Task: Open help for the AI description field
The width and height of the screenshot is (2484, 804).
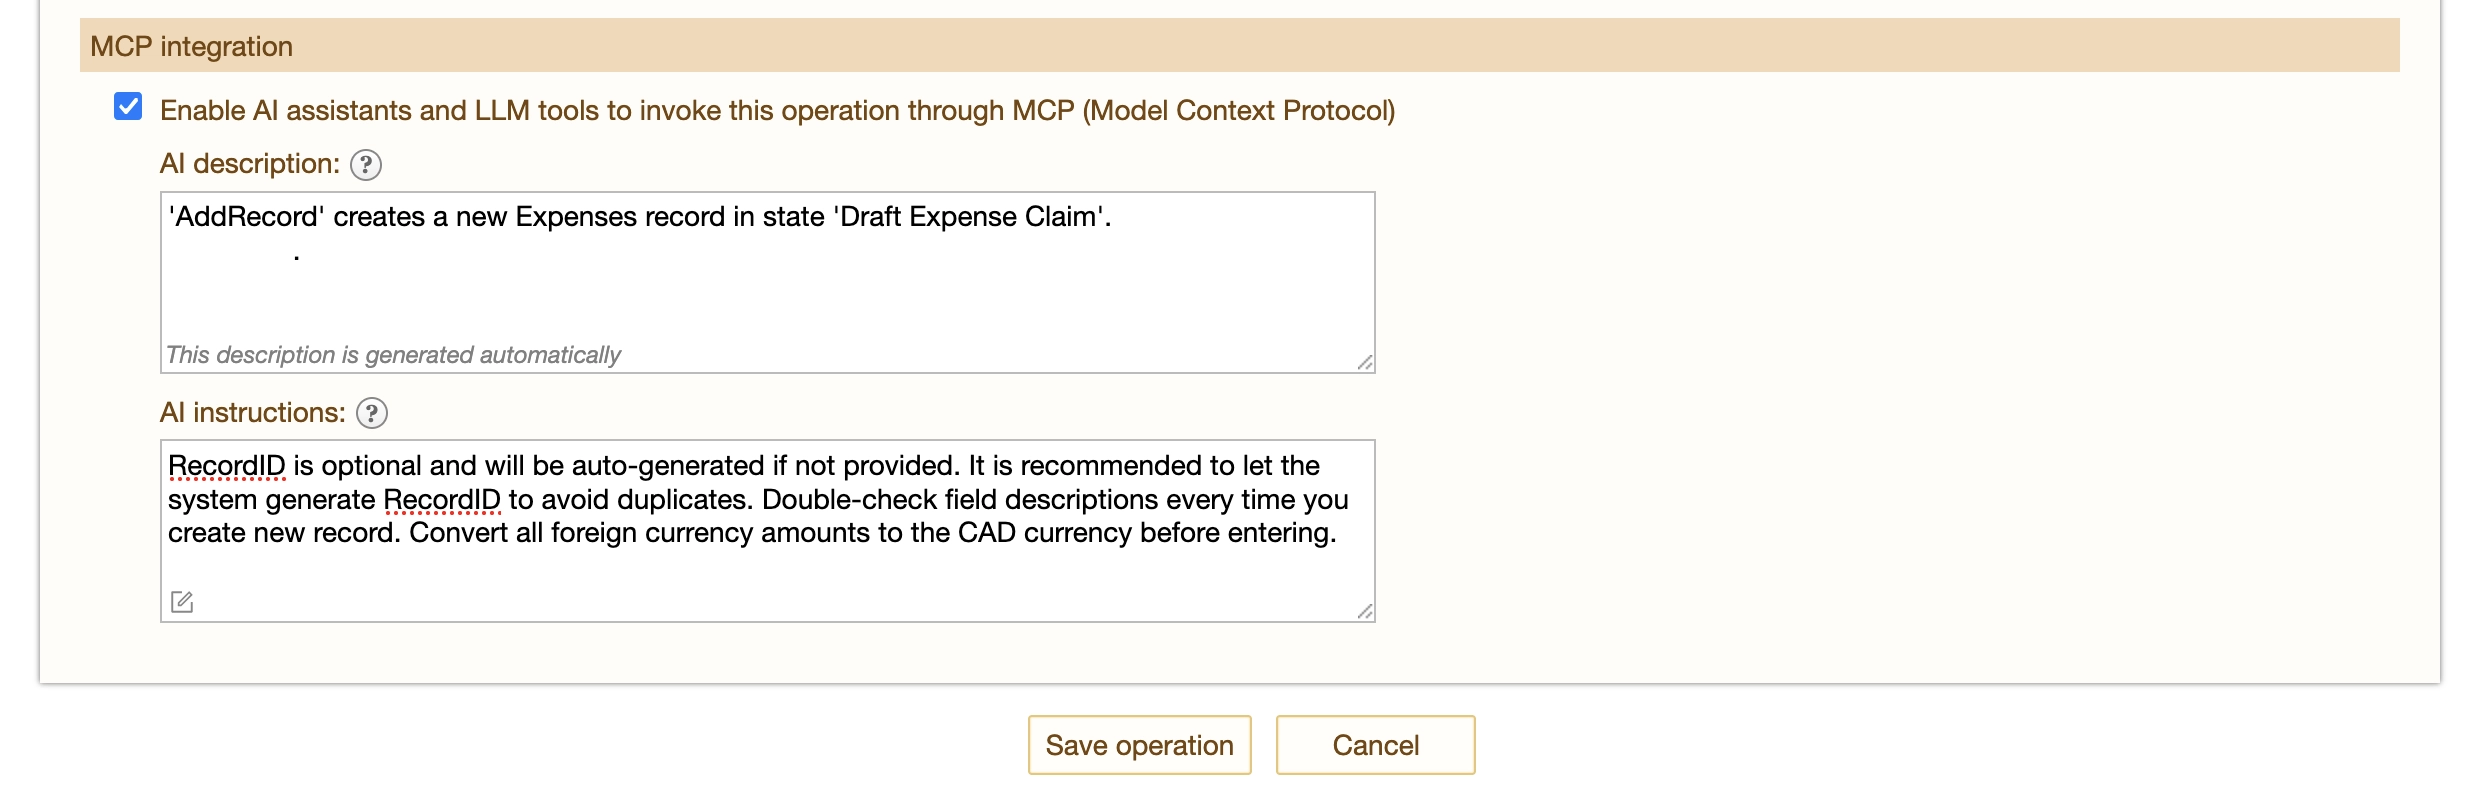Action: pyautogui.click(x=367, y=165)
